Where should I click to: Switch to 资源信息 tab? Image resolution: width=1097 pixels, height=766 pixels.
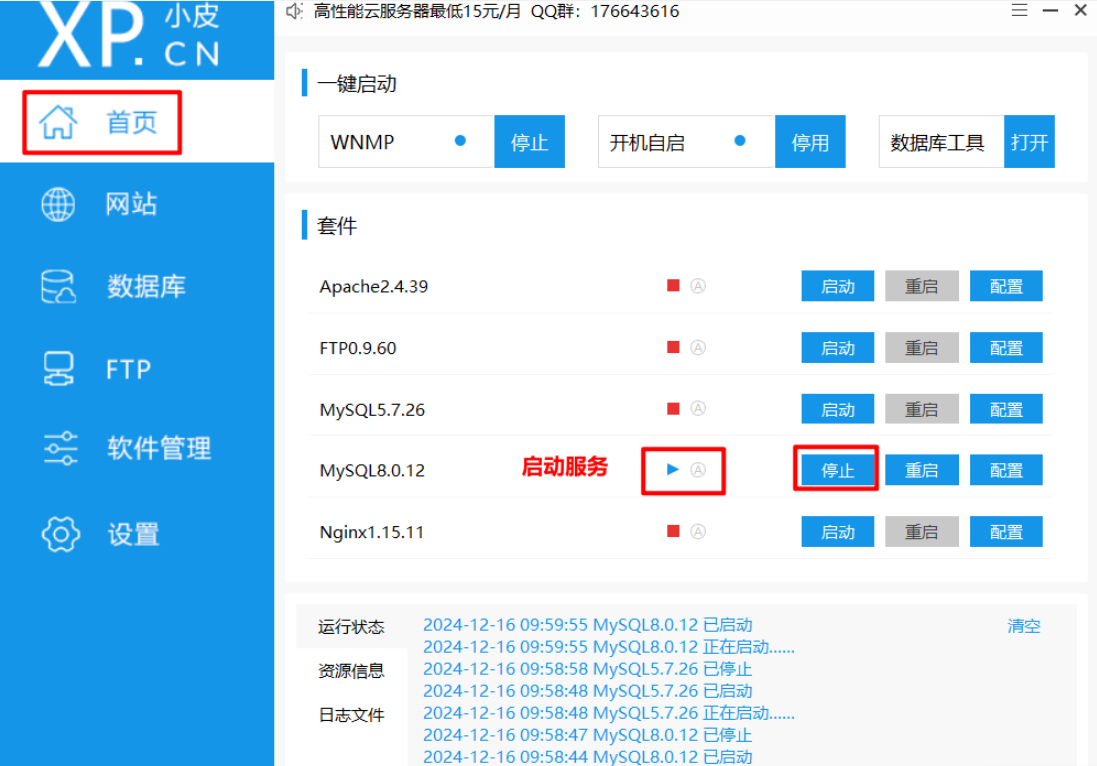coord(351,671)
